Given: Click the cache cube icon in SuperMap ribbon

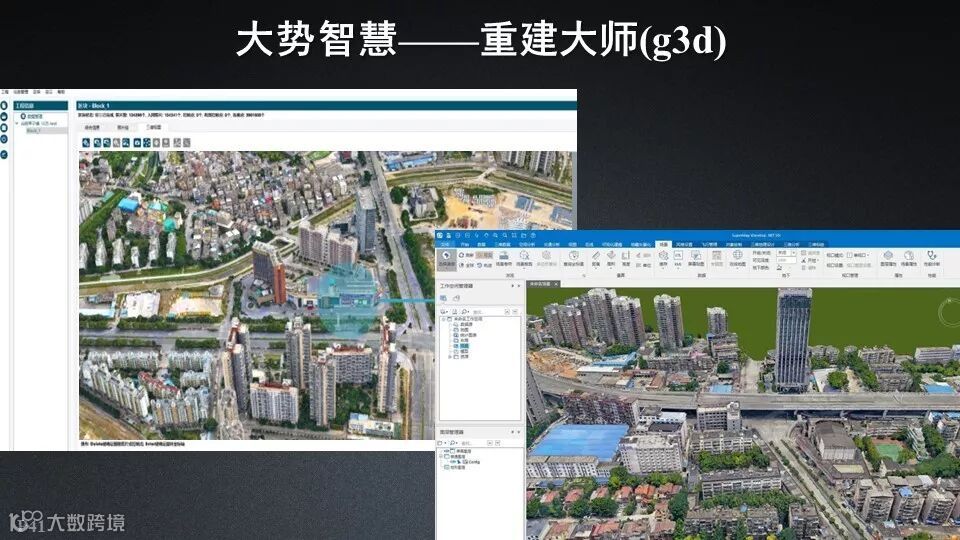Looking at the screenshot, I should [663, 257].
